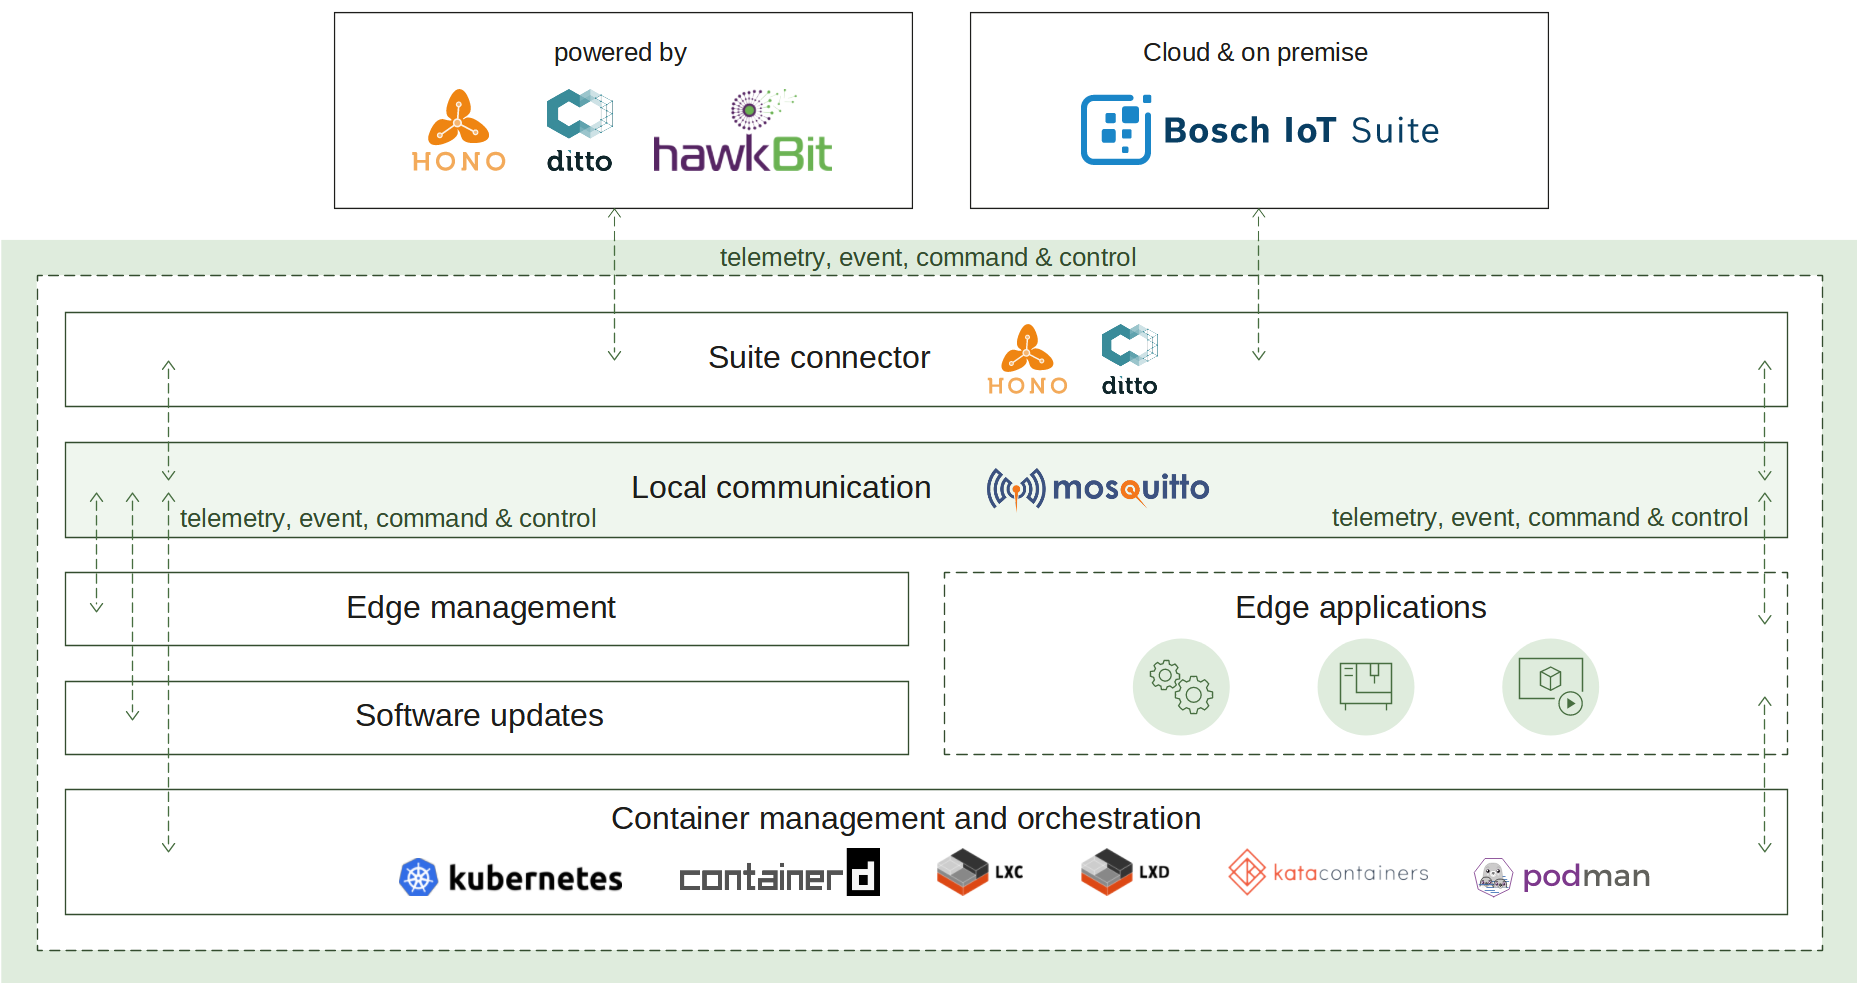Click the Bosch IoT Suite logo icon
This screenshot has height=983, width=1857.
click(1116, 130)
